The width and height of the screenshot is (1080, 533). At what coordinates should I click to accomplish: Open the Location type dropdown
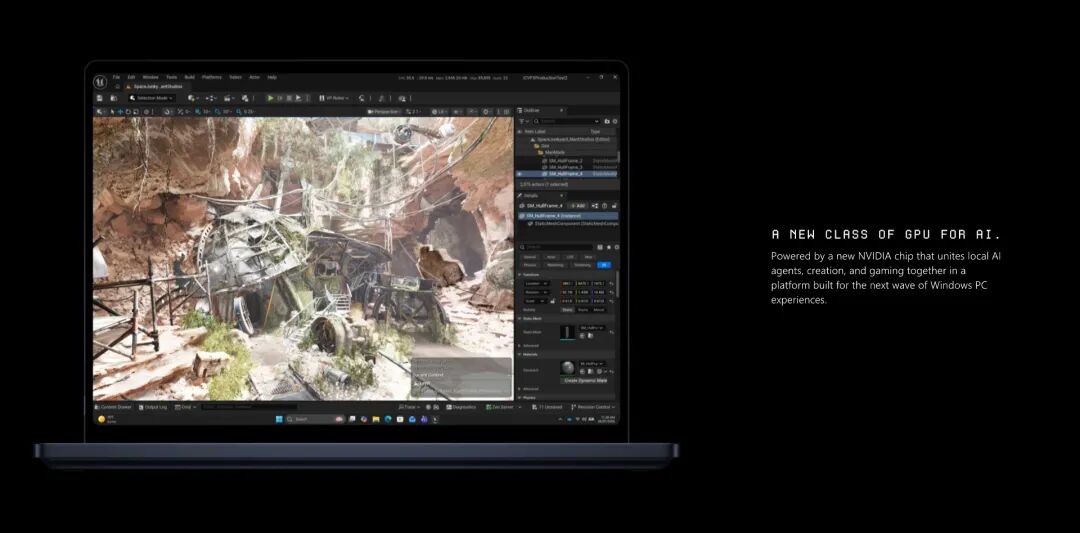537,284
